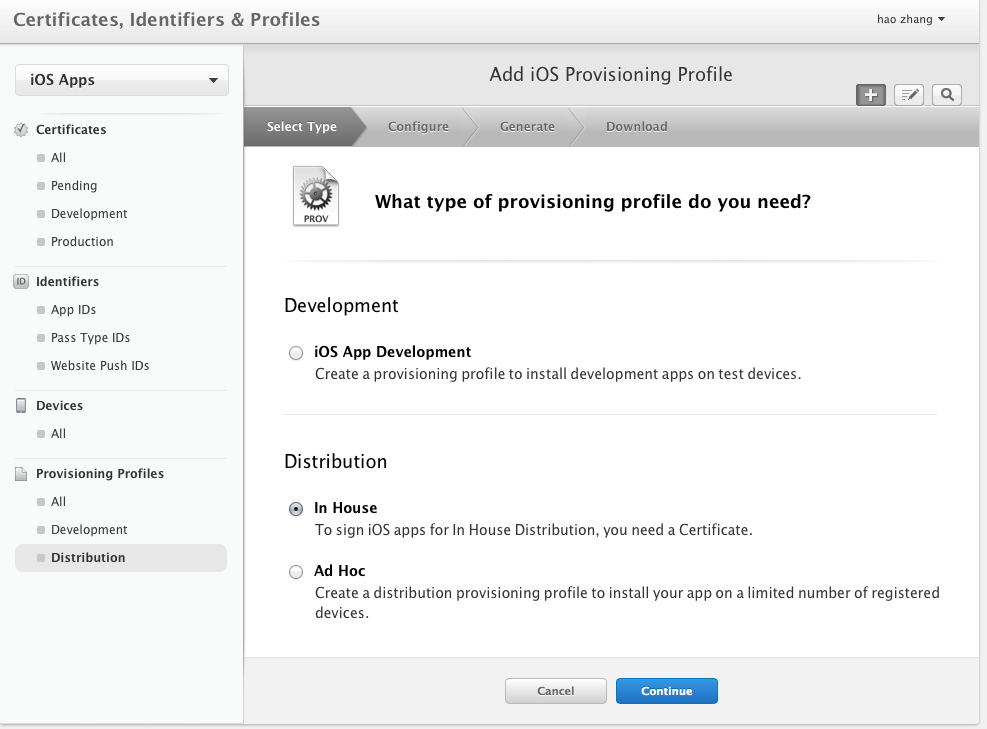The height and width of the screenshot is (729, 987).
Task: Click the Provisioning Profiles document icon
Action: click(21, 474)
